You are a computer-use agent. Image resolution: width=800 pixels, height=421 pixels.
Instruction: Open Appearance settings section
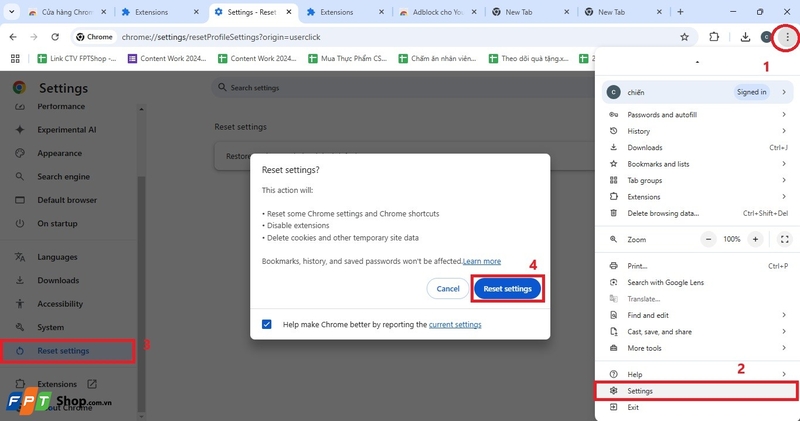coord(59,153)
